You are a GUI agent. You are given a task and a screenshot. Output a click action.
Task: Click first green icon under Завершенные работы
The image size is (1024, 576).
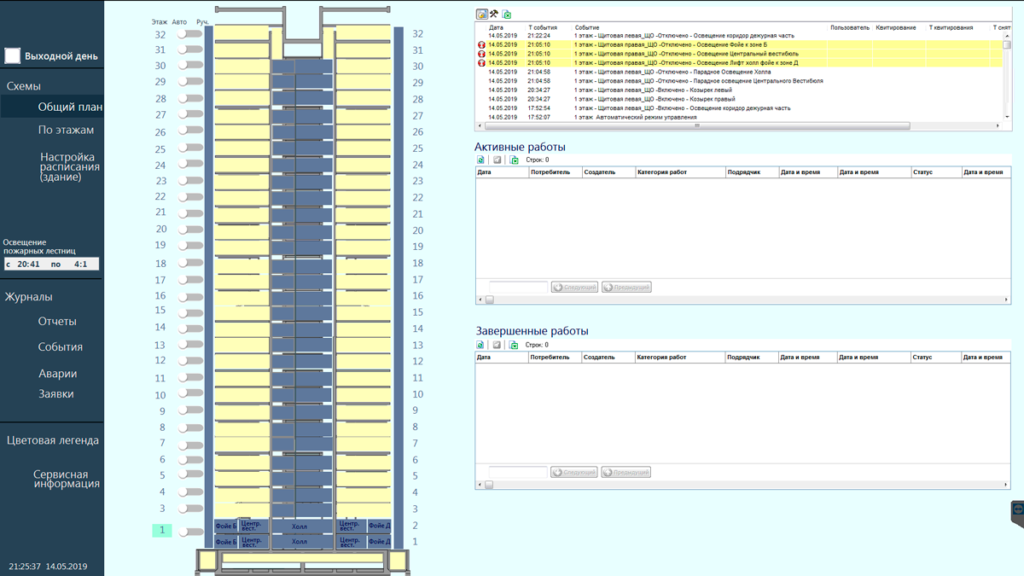click(480, 344)
